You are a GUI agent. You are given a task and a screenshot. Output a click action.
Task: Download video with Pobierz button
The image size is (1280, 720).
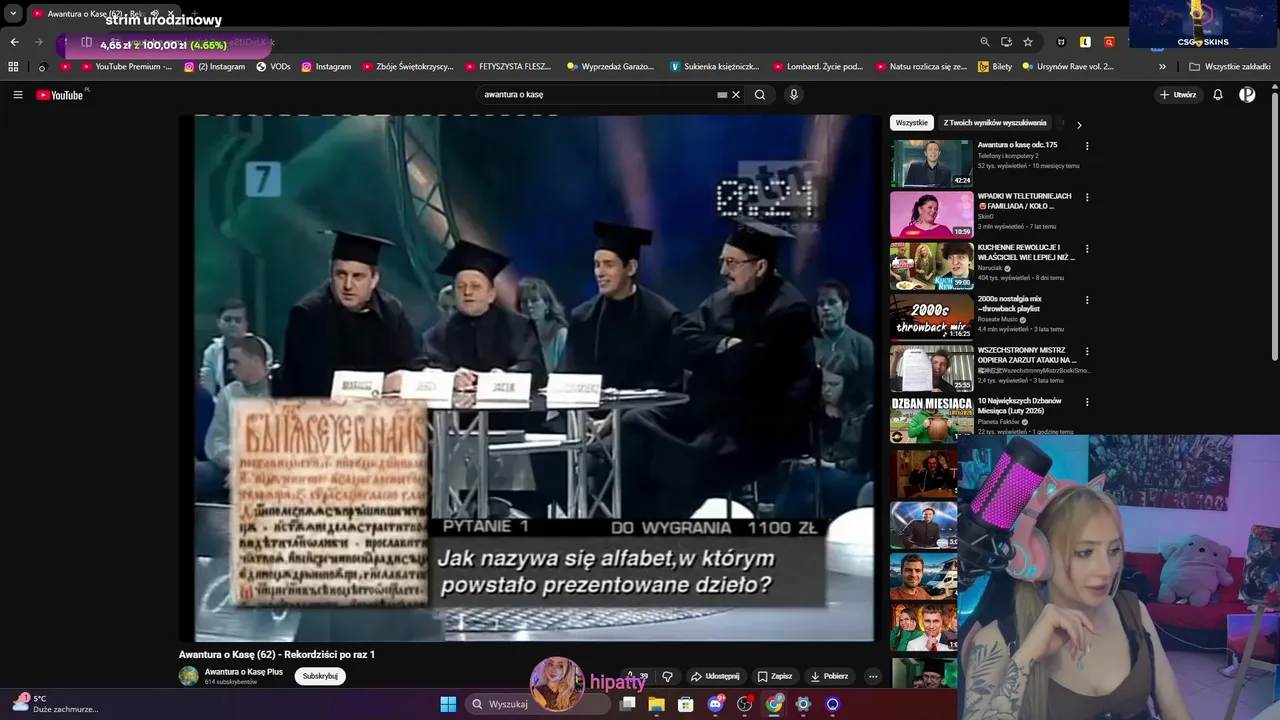pos(829,676)
